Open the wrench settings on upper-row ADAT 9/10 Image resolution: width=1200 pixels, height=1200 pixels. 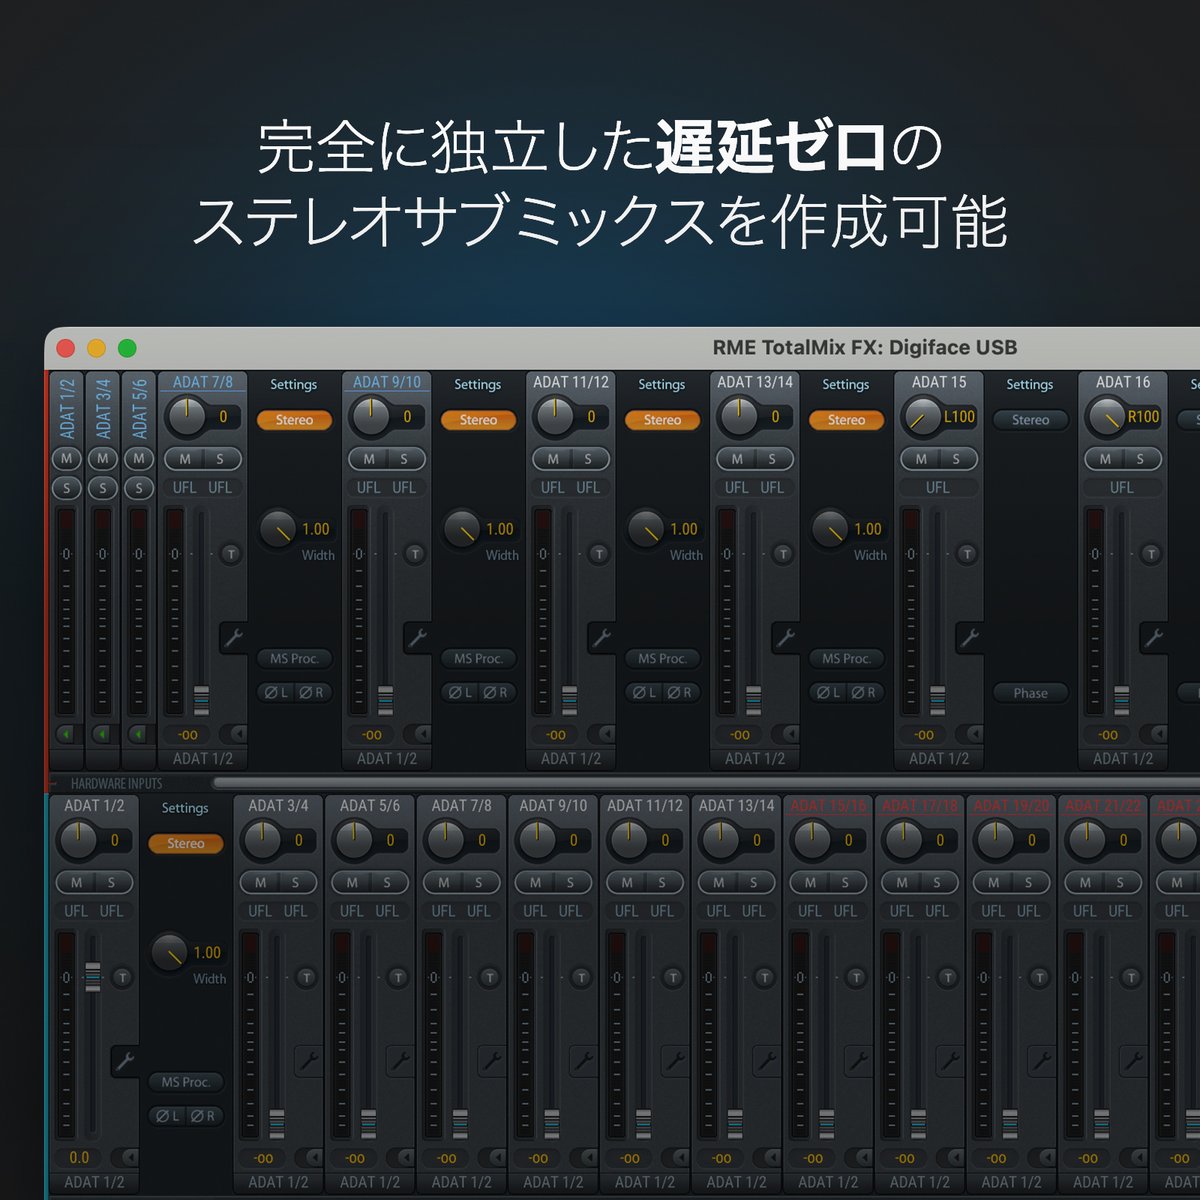tap(418, 637)
